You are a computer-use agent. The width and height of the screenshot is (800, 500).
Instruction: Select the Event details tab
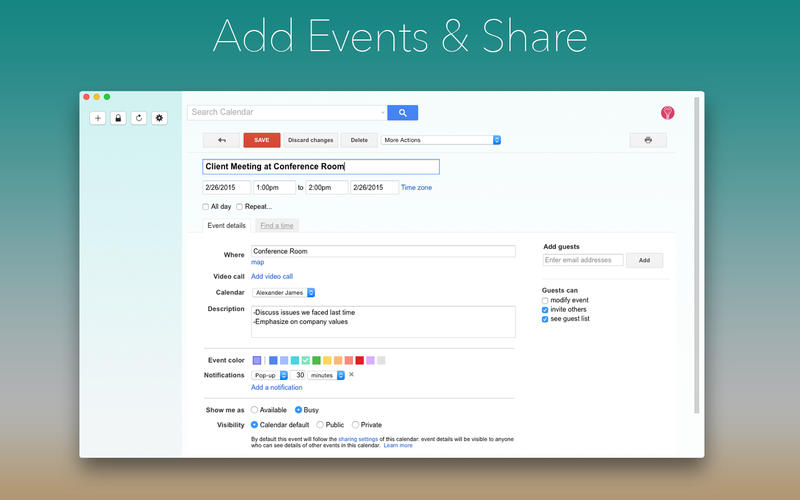tap(226, 226)
